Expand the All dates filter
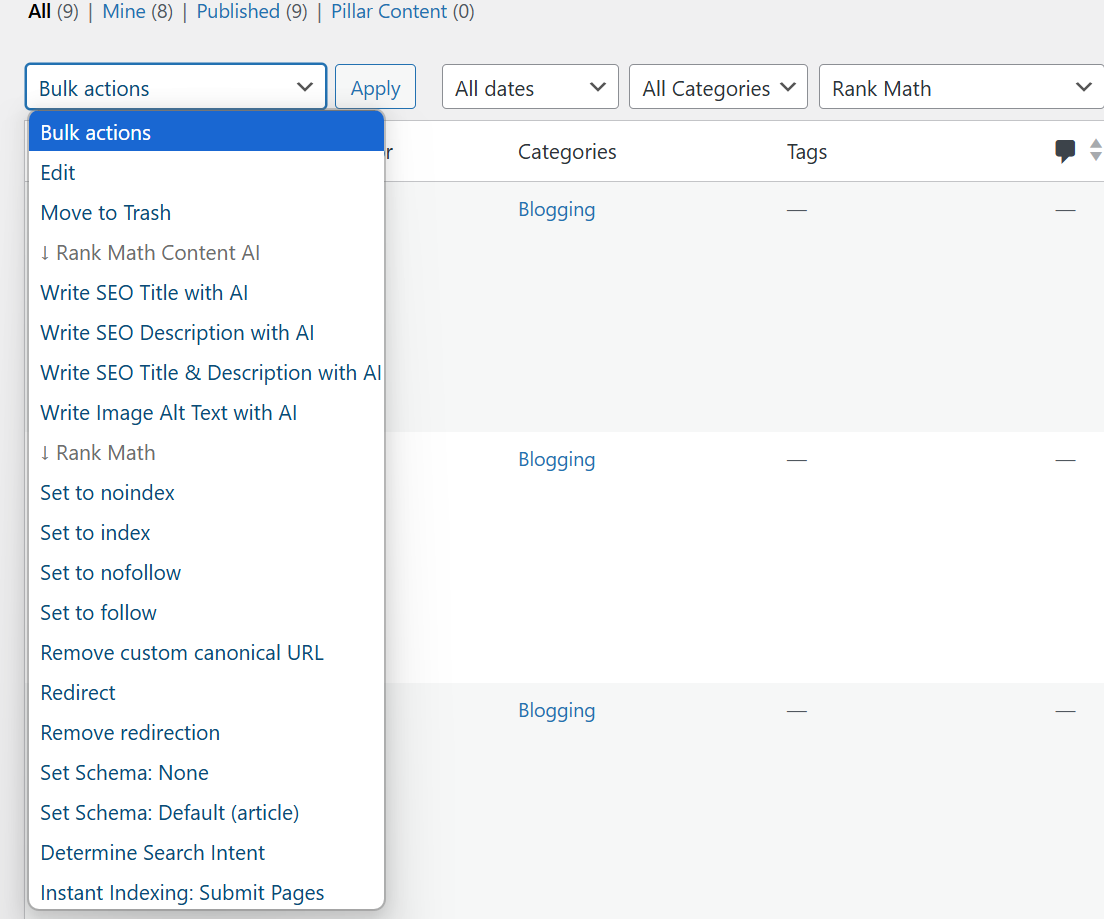This screenshot has height=919, width=1104. click(x=530, y=88)
